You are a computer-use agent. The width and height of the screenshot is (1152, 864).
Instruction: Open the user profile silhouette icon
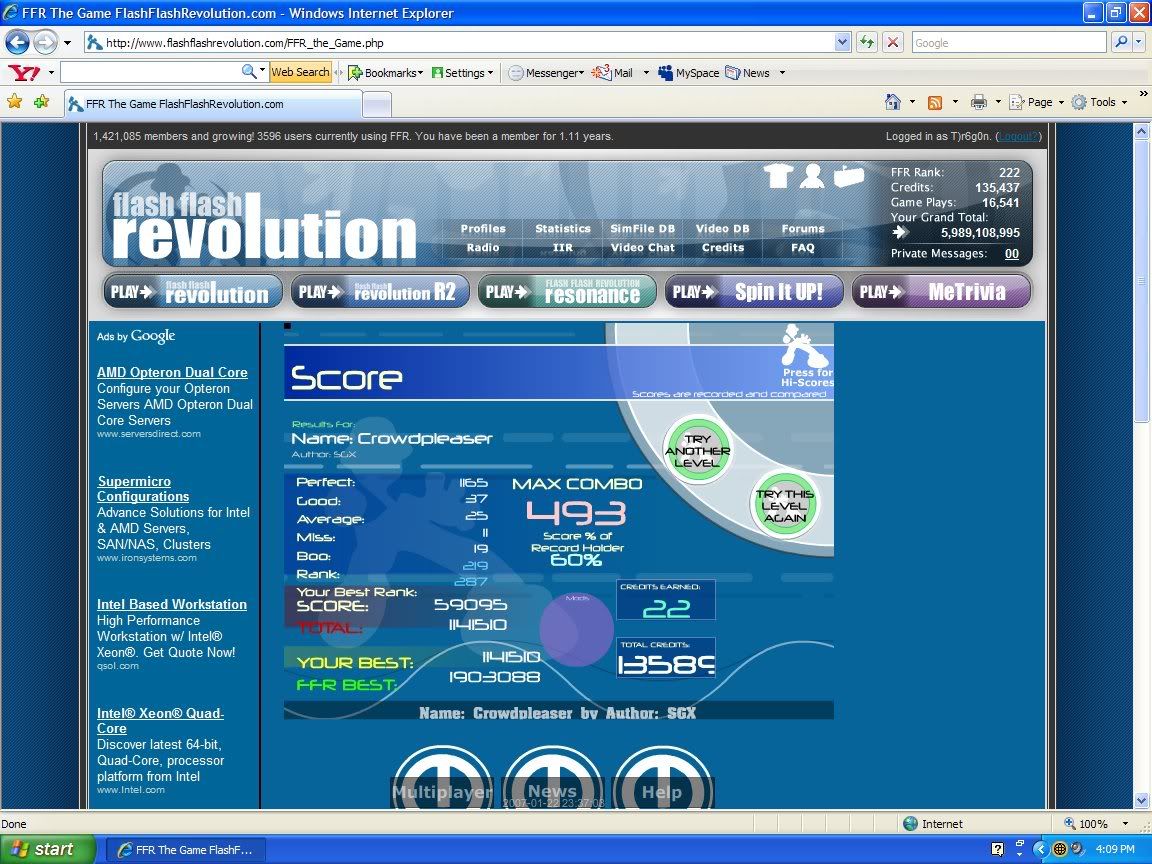click(812, 176)
